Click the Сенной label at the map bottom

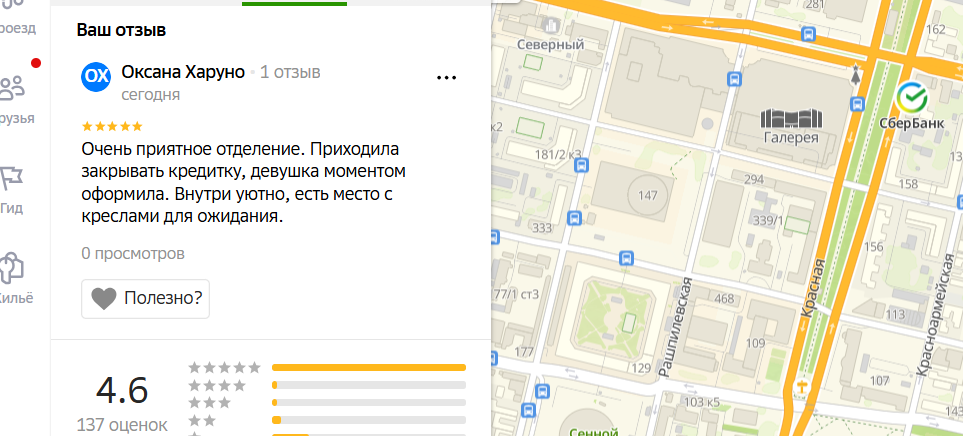593,431
